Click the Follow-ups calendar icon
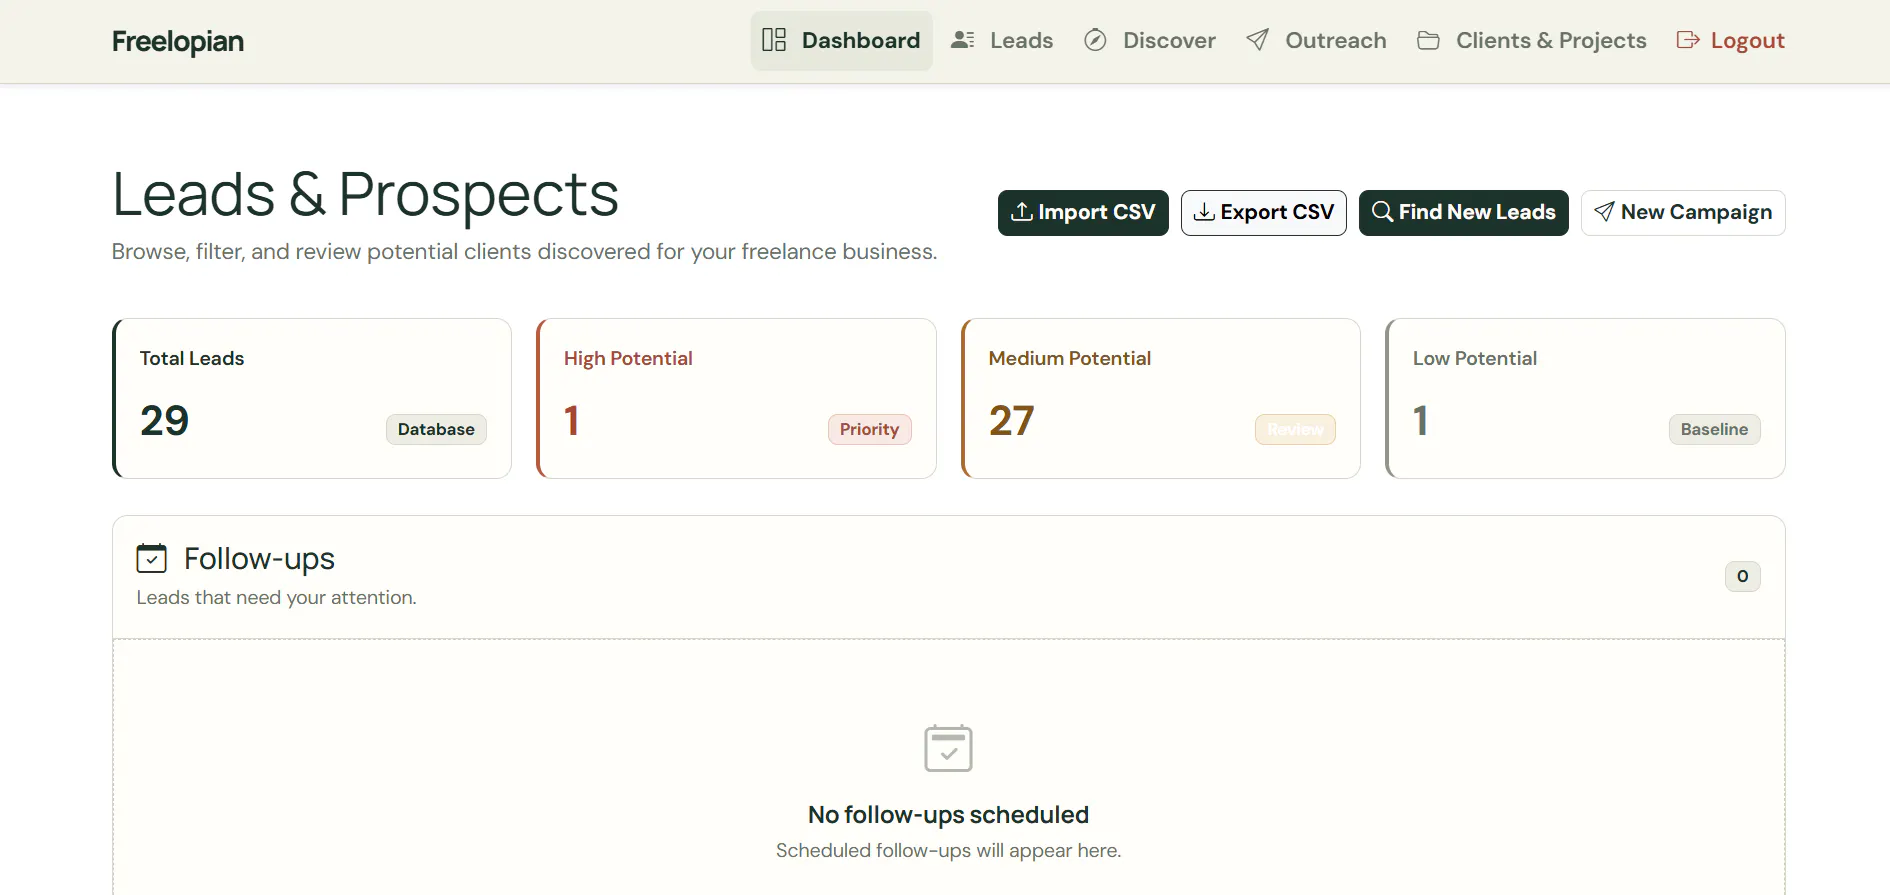 tap(152, 558)
